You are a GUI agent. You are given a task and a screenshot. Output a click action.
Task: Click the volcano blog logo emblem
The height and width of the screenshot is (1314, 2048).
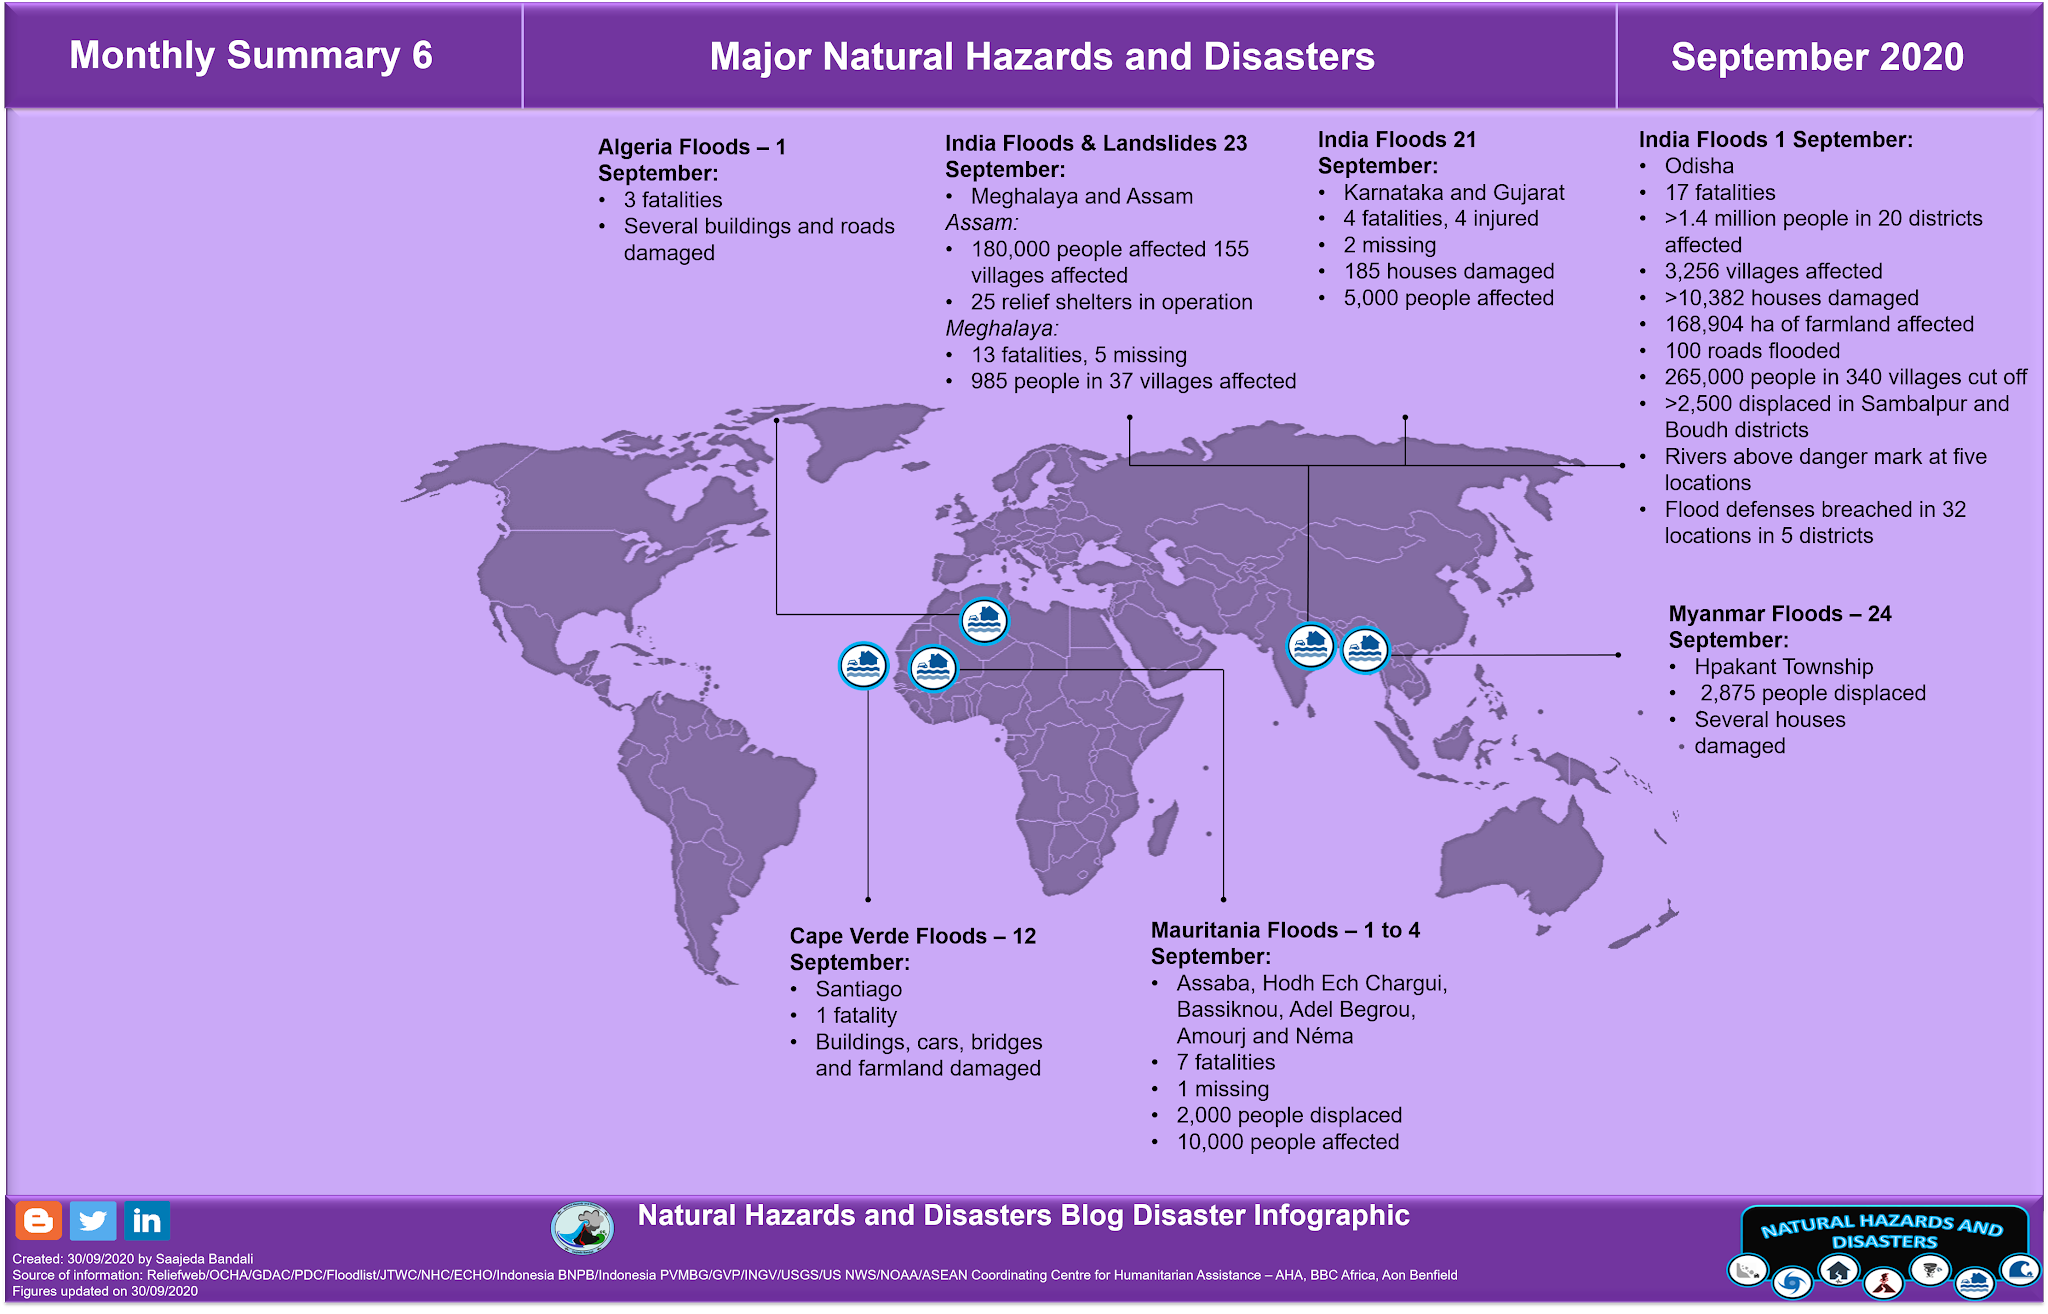(x=582, y=1228)
